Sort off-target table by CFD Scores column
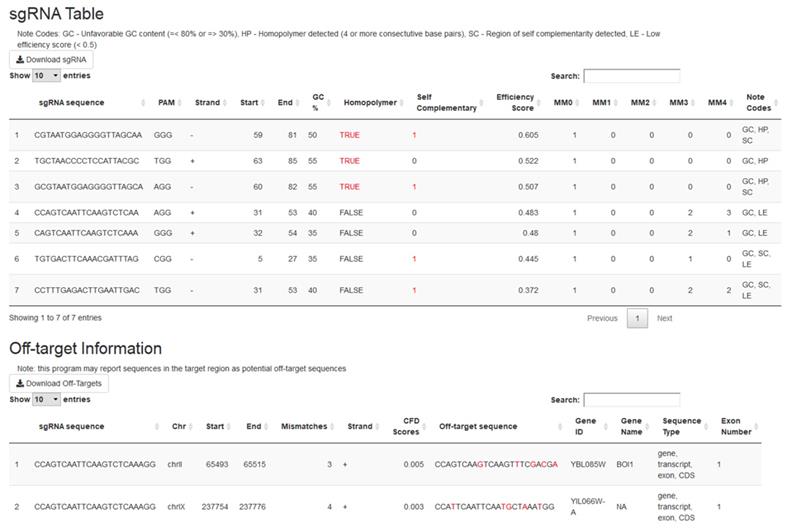This screenshot has width=786, height=528. coord(411,426)
